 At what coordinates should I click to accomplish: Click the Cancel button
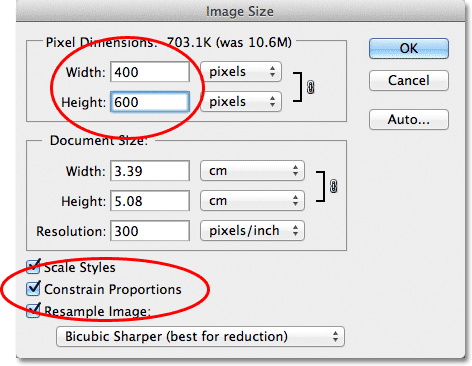pos(409,80)
